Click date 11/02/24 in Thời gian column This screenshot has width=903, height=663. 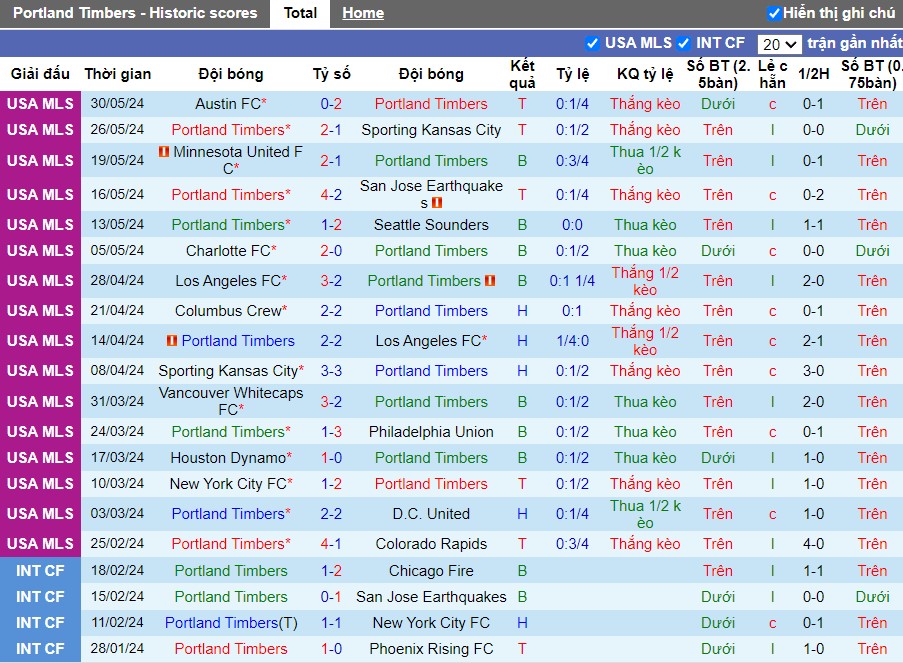[x=117, y=623]
